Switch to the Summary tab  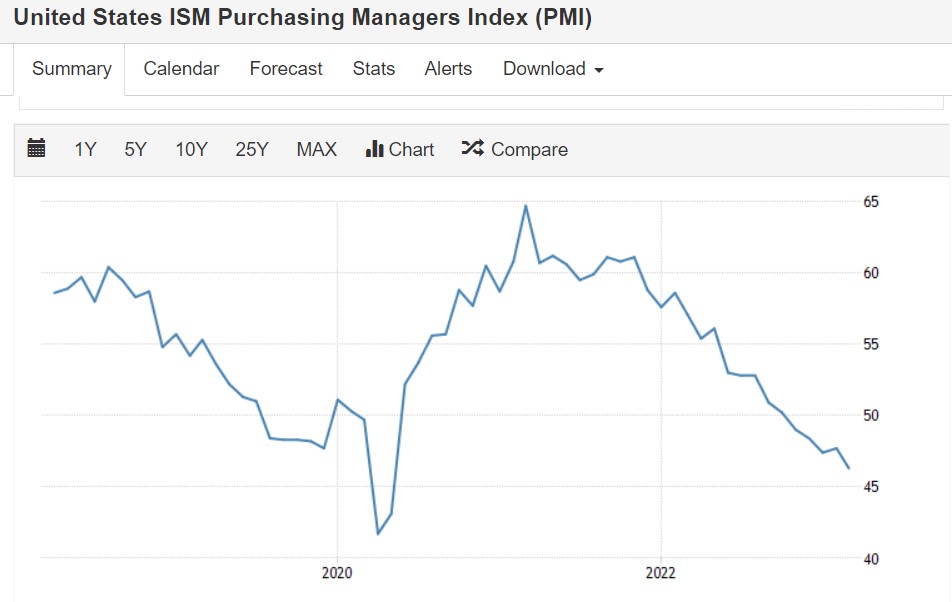pos(72,69)
